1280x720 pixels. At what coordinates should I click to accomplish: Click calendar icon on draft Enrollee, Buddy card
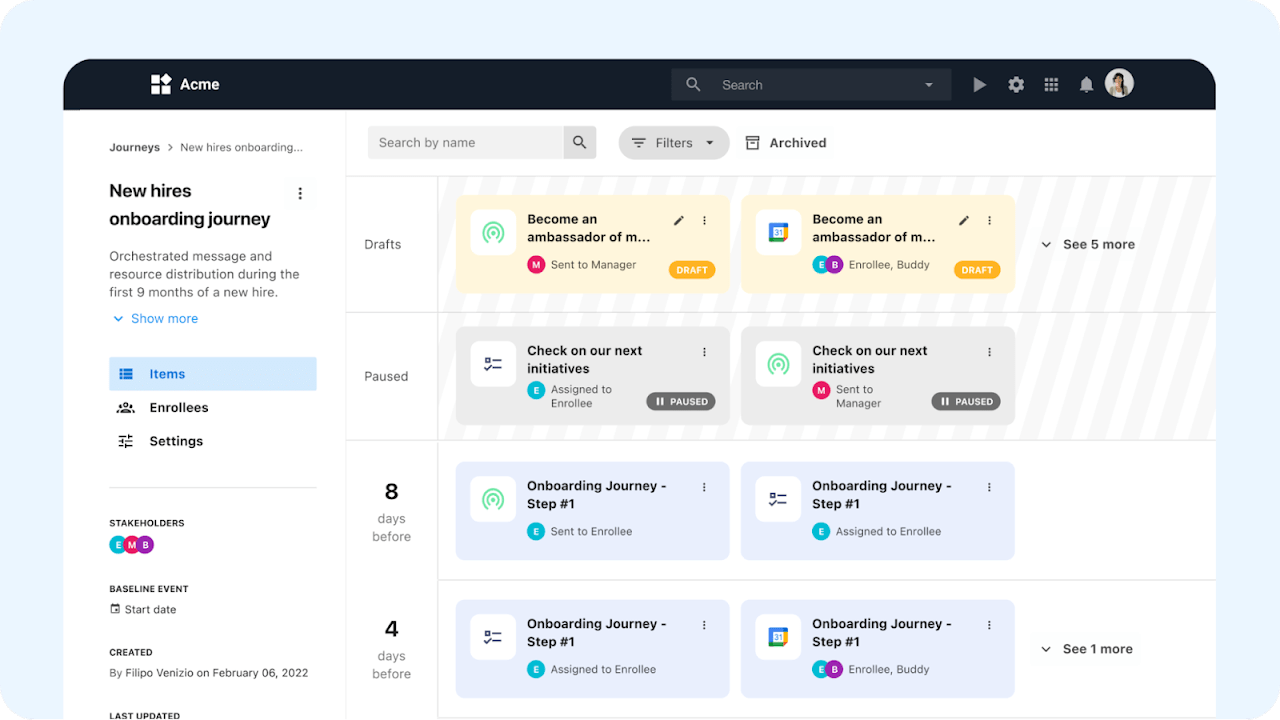[x=778, y=233]
